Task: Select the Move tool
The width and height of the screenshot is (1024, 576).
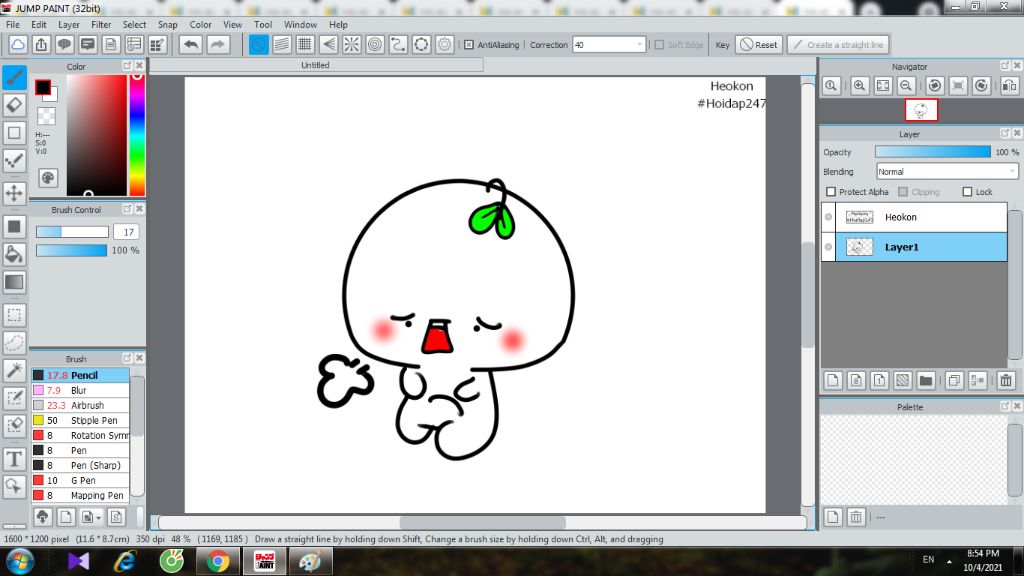Action: point(14,193)
